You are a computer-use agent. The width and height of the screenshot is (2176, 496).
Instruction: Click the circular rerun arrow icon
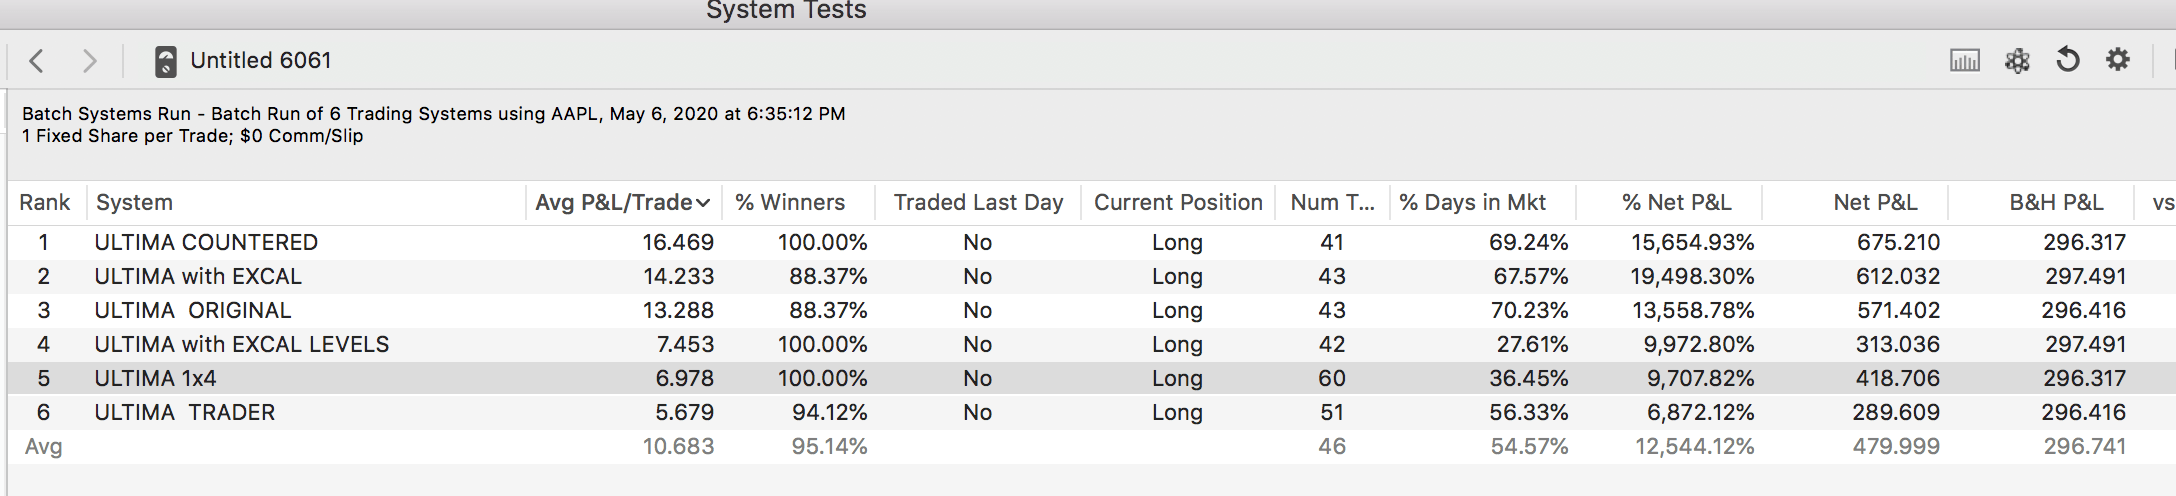point(2068,61)
